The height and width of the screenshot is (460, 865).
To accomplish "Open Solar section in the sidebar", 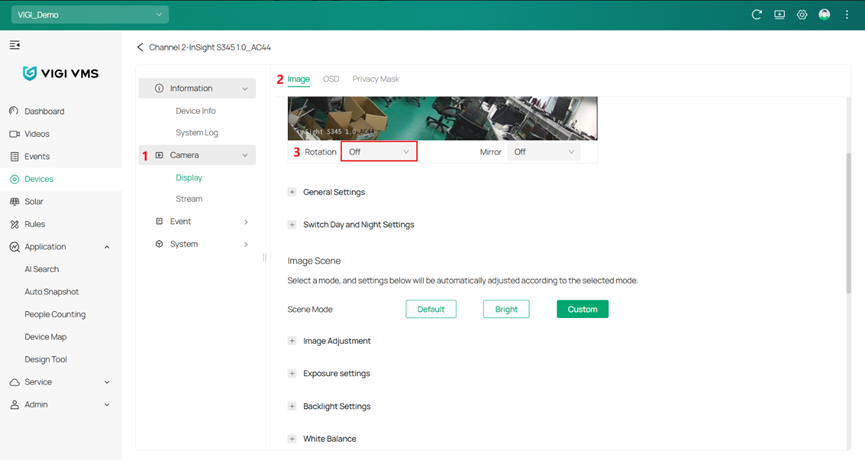I will tap(34, 201).
